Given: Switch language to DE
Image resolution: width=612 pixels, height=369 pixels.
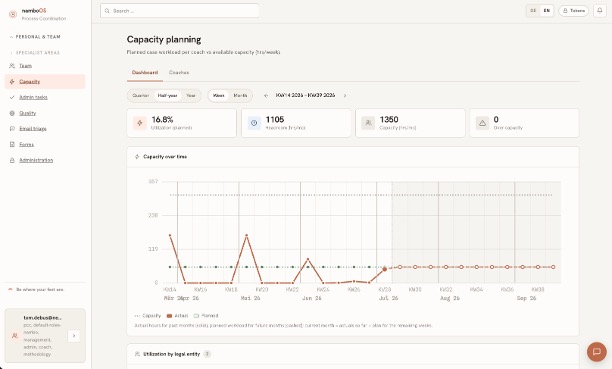Looking at the screenshot, I should (x=533, y=11).
